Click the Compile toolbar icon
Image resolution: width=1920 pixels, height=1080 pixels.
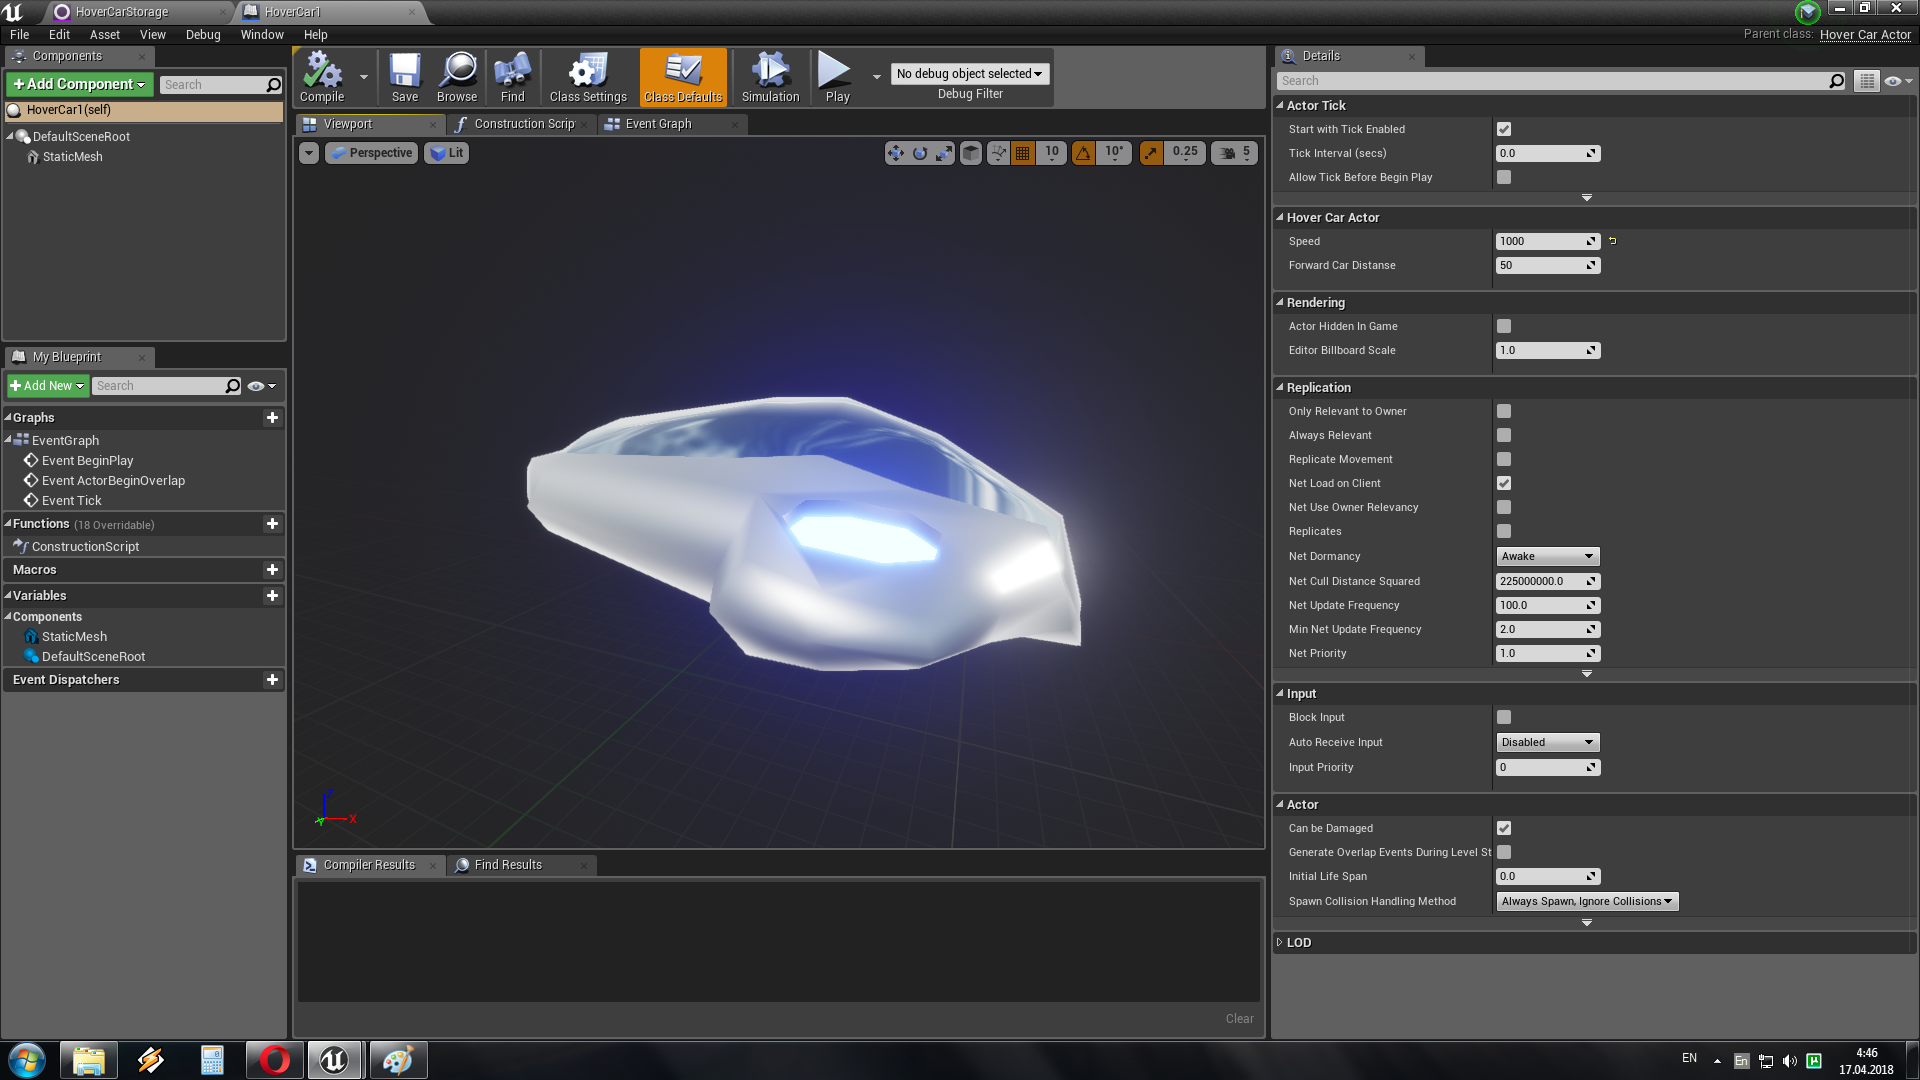322,77
